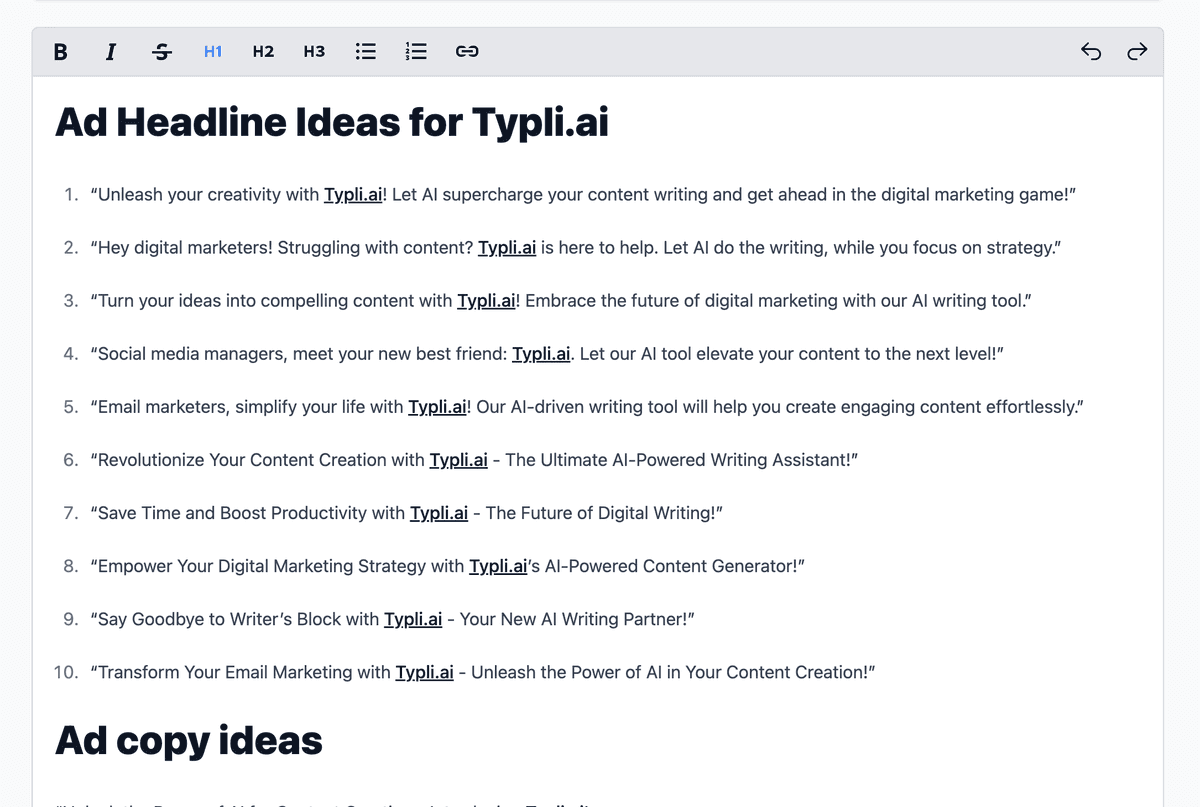Toggle bold formatting in the toolbar
This screenshot has width=1200, height=807.
click(x=60, y=51)
